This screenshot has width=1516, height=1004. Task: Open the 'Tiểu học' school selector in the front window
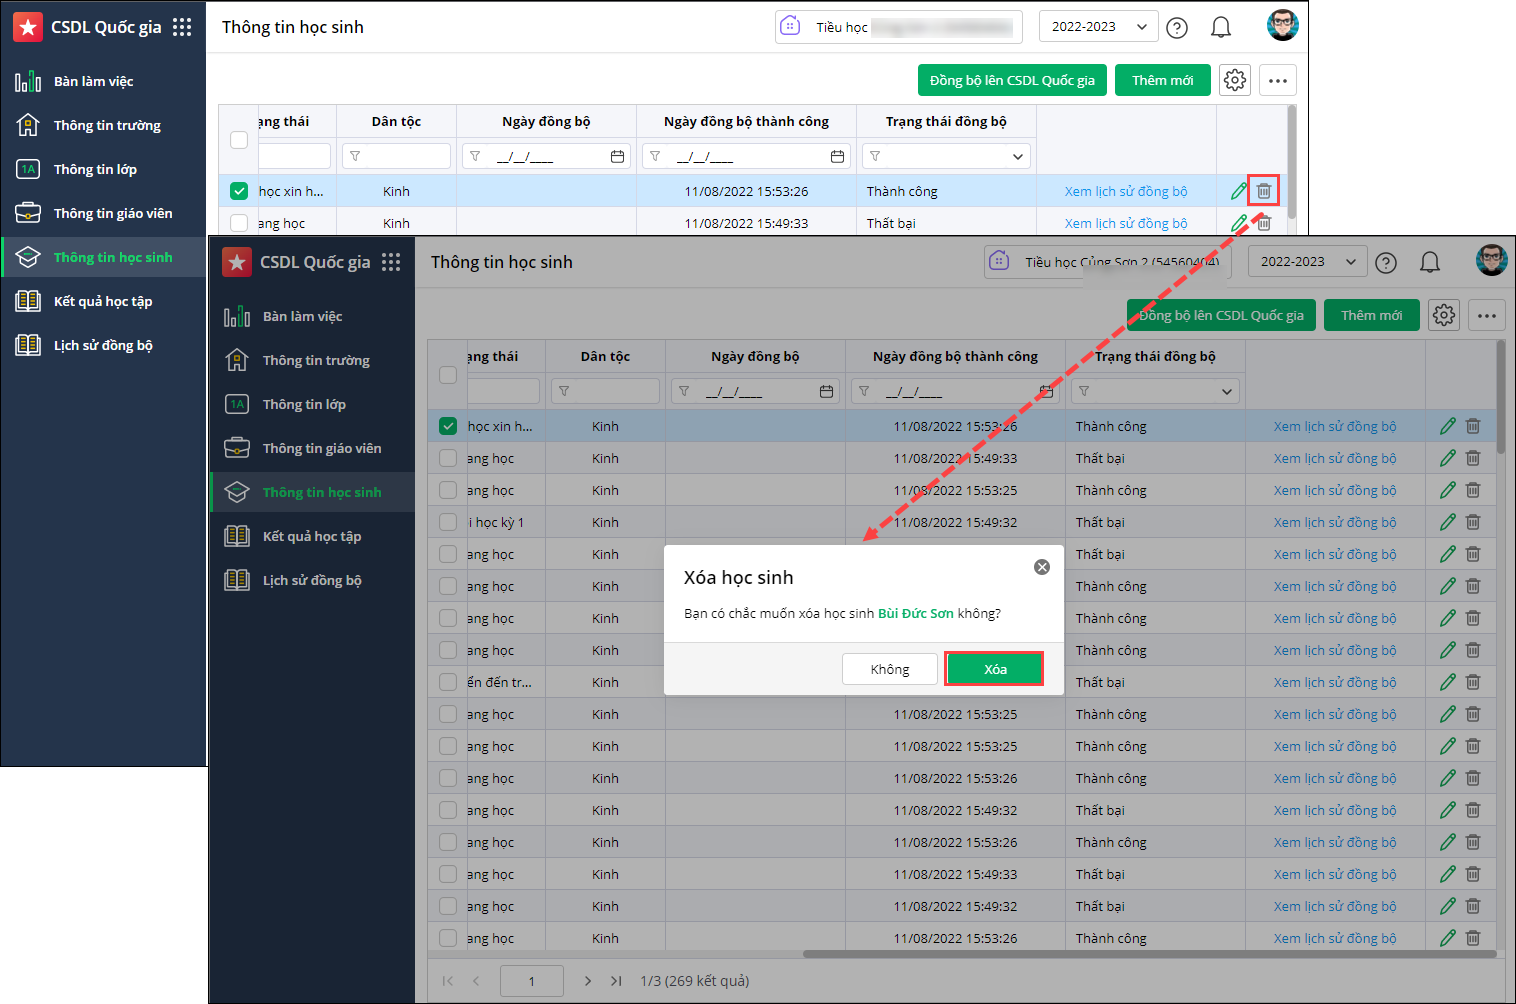tap(1108, 262)
